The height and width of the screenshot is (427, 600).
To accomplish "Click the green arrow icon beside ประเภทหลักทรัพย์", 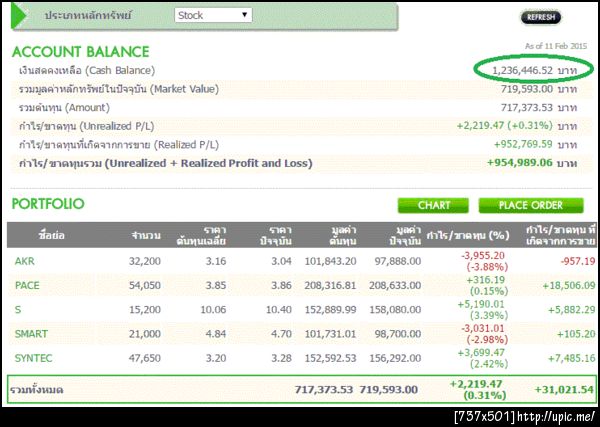I will pos(18,16).
